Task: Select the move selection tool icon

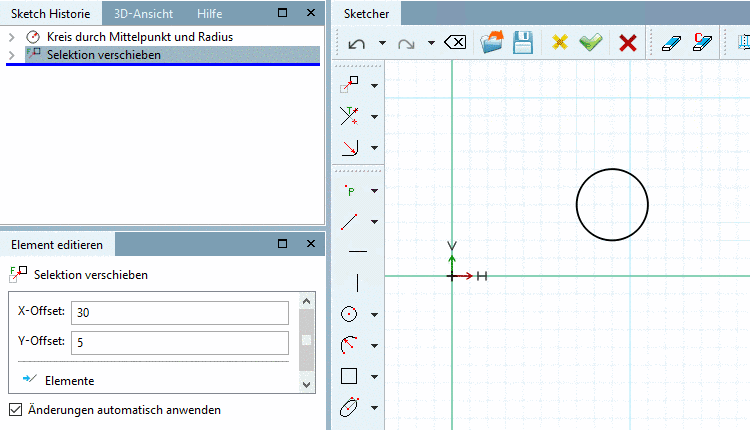Action: click(349, 85)
